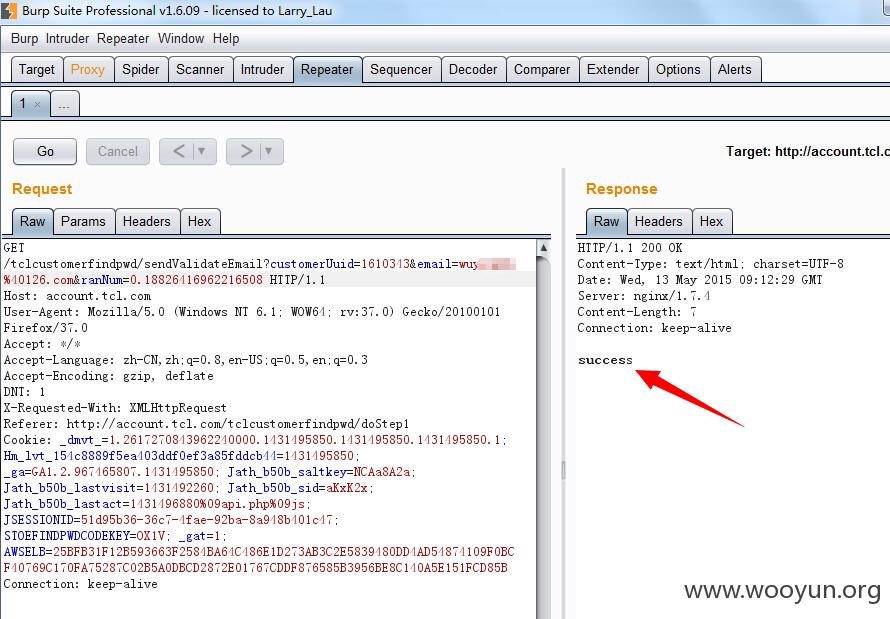Switch to the Spider tool tab
890x619 pixels.
coord(141,69)
